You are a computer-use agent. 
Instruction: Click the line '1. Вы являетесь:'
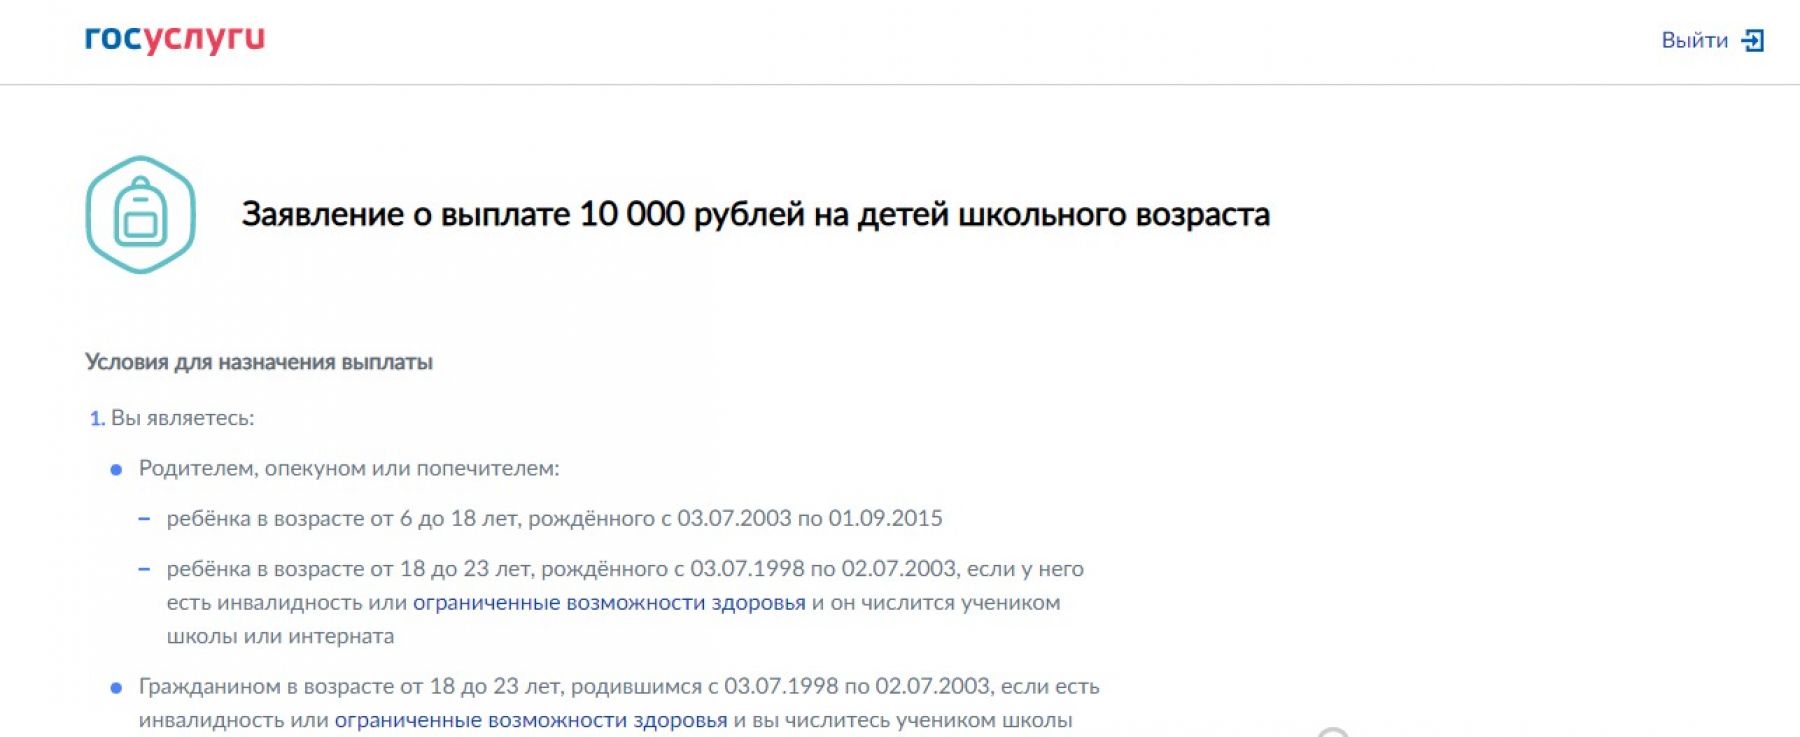tap(172, 418)
